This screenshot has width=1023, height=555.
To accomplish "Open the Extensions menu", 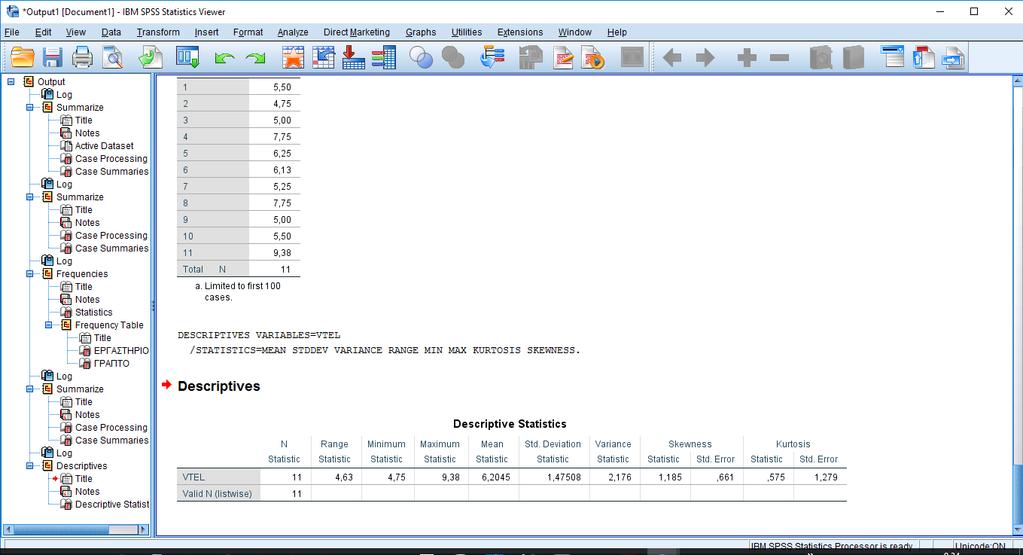I will tap(520, 32).
